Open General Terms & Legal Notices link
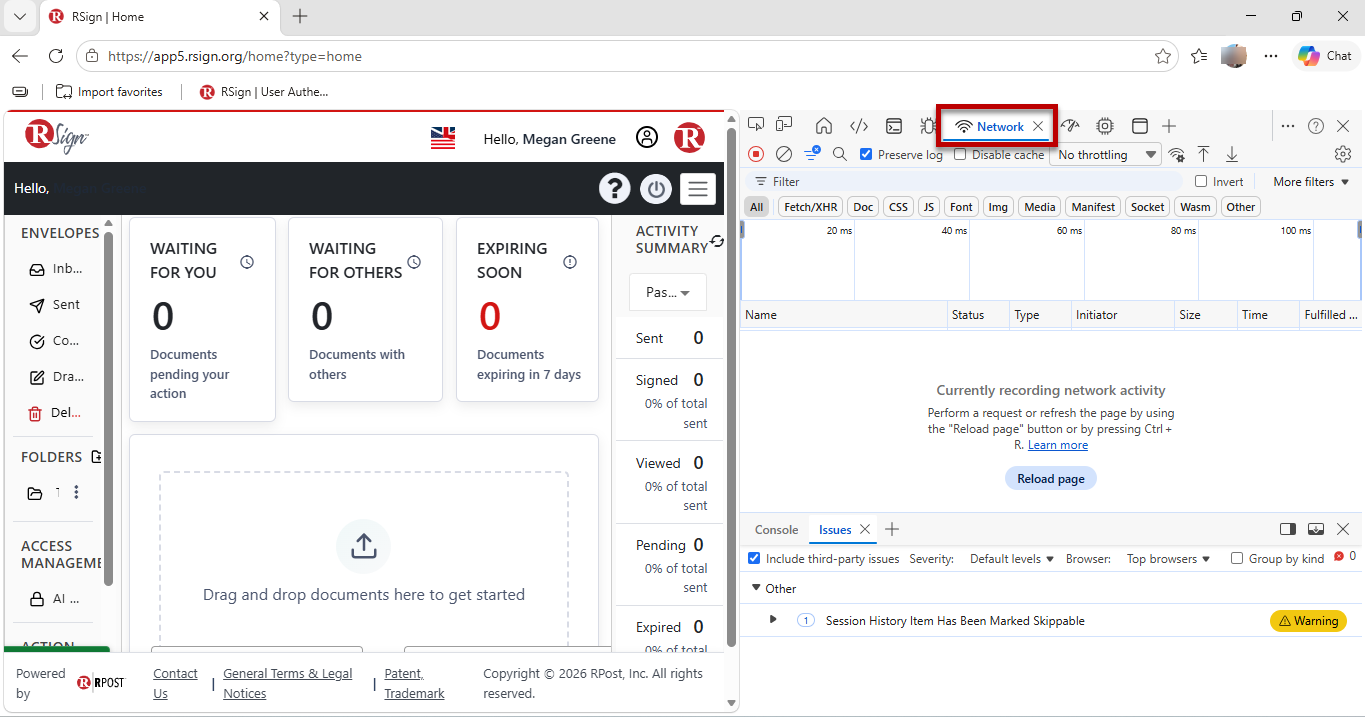 (x=288, y=683)
